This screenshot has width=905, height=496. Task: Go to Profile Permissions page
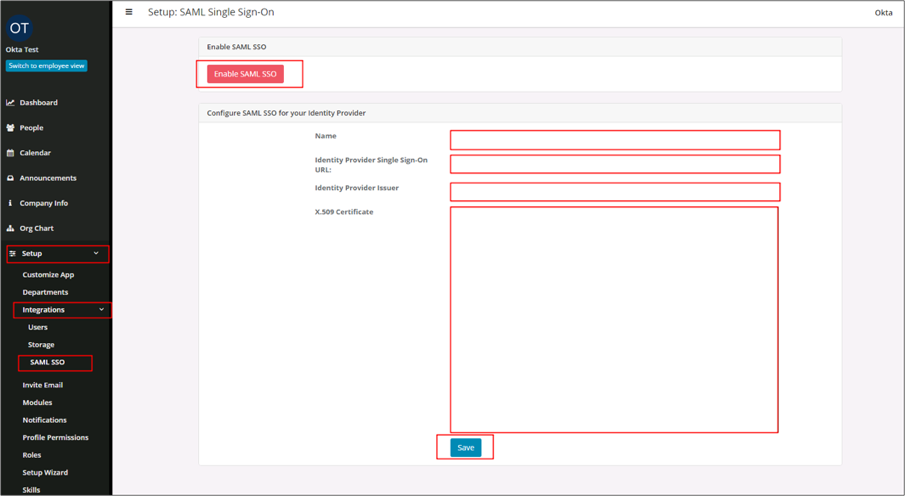click(x=55, y=437)
